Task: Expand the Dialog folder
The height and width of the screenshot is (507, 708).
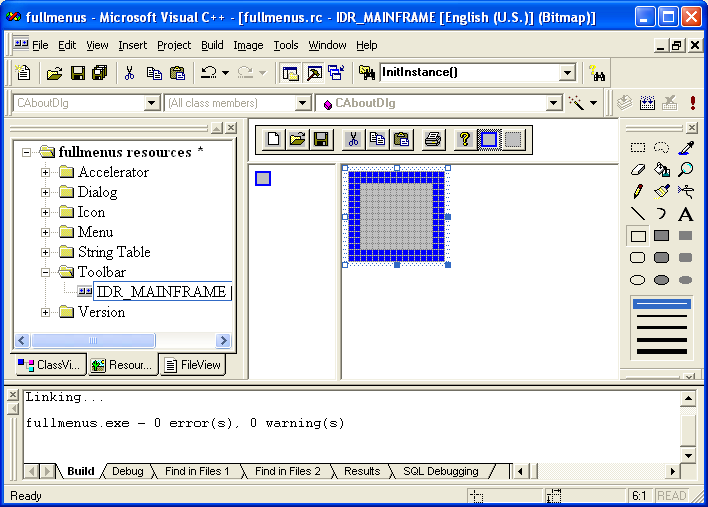Action: 45,192
